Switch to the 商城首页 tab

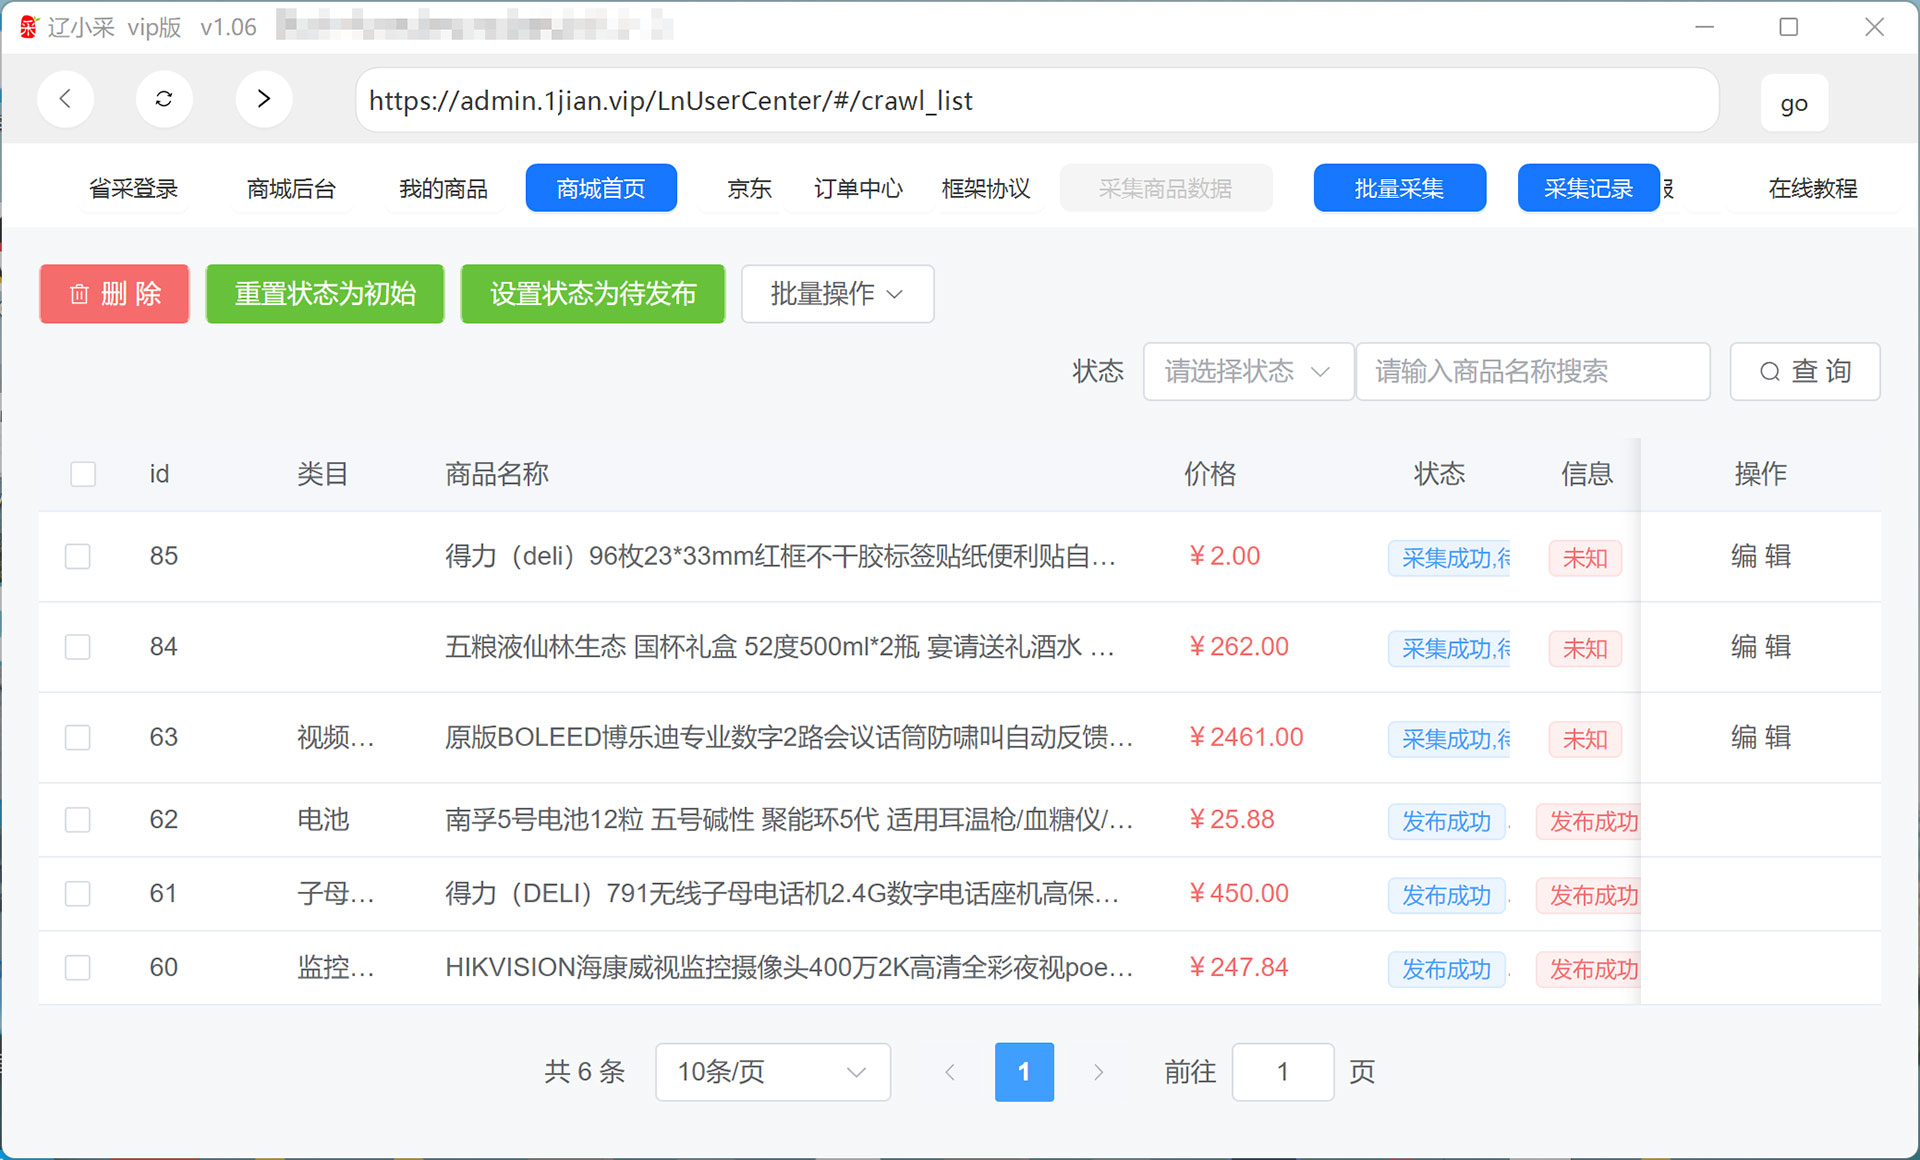click(600, 188)
